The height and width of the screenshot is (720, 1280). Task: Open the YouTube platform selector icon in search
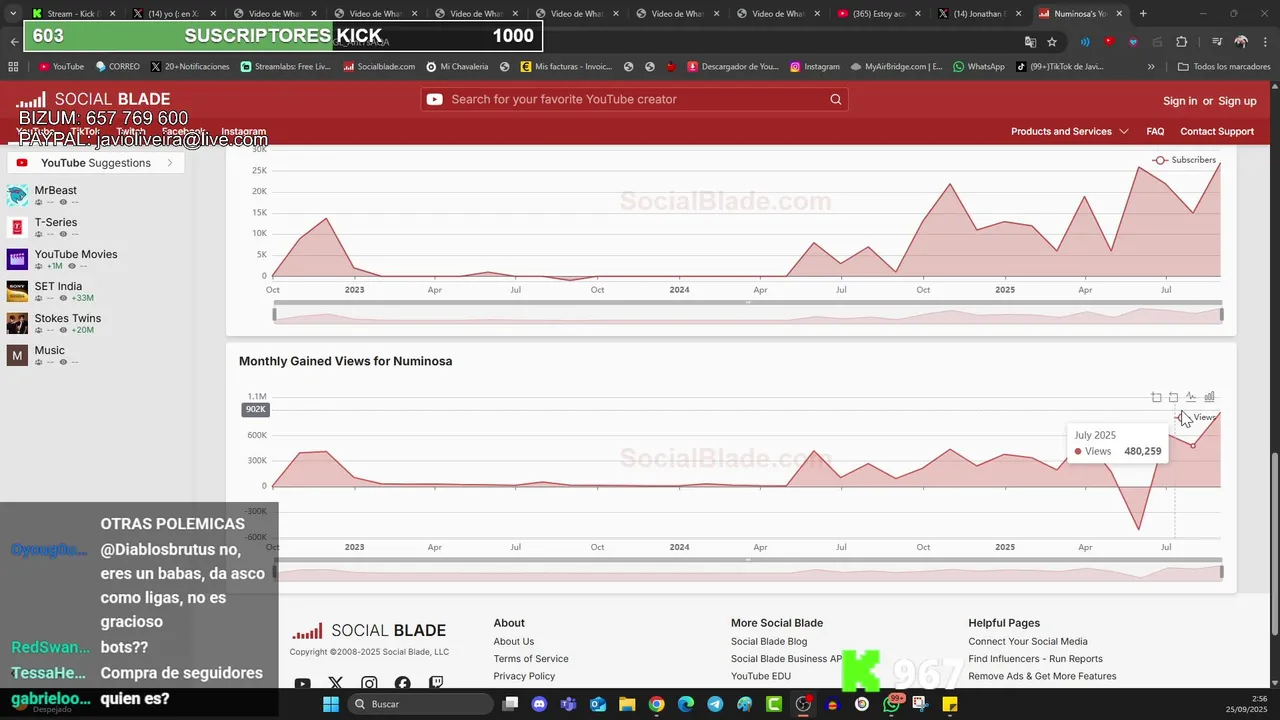click(x=434, y=99)
